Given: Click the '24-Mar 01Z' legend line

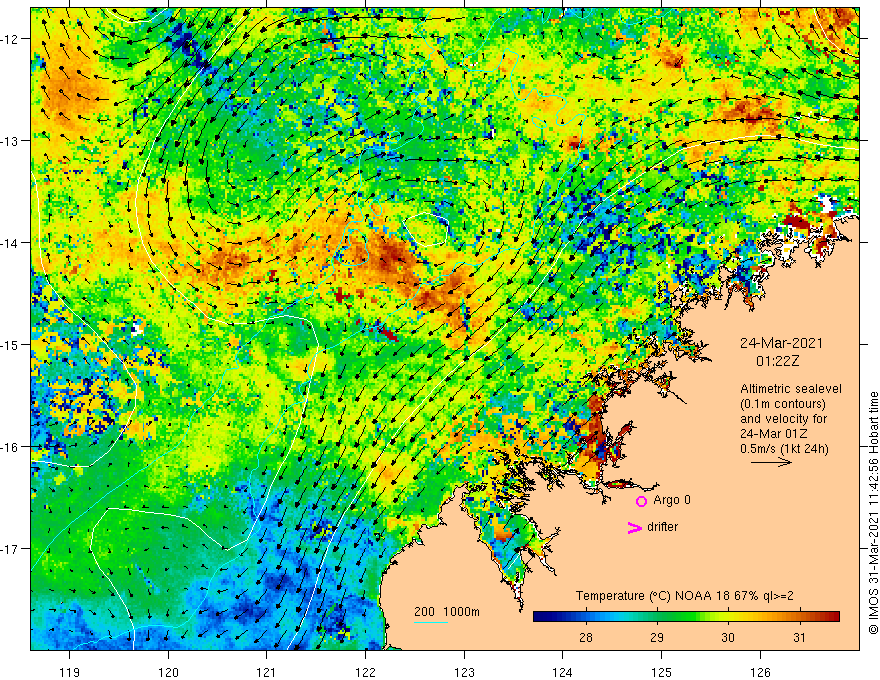Looking at the screenshot, I should [x=774, y=434].
